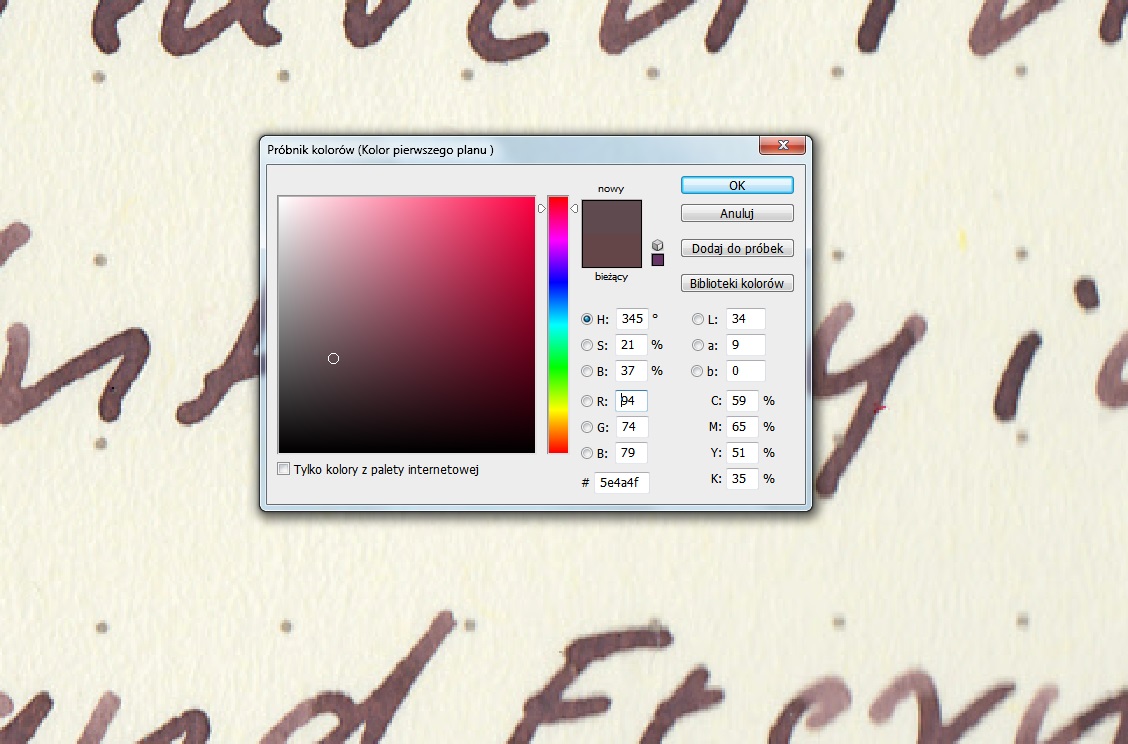Viewport: 1128px width, 744px height.
Task: Click inside the large color field square
Action: tap(406, 325)
